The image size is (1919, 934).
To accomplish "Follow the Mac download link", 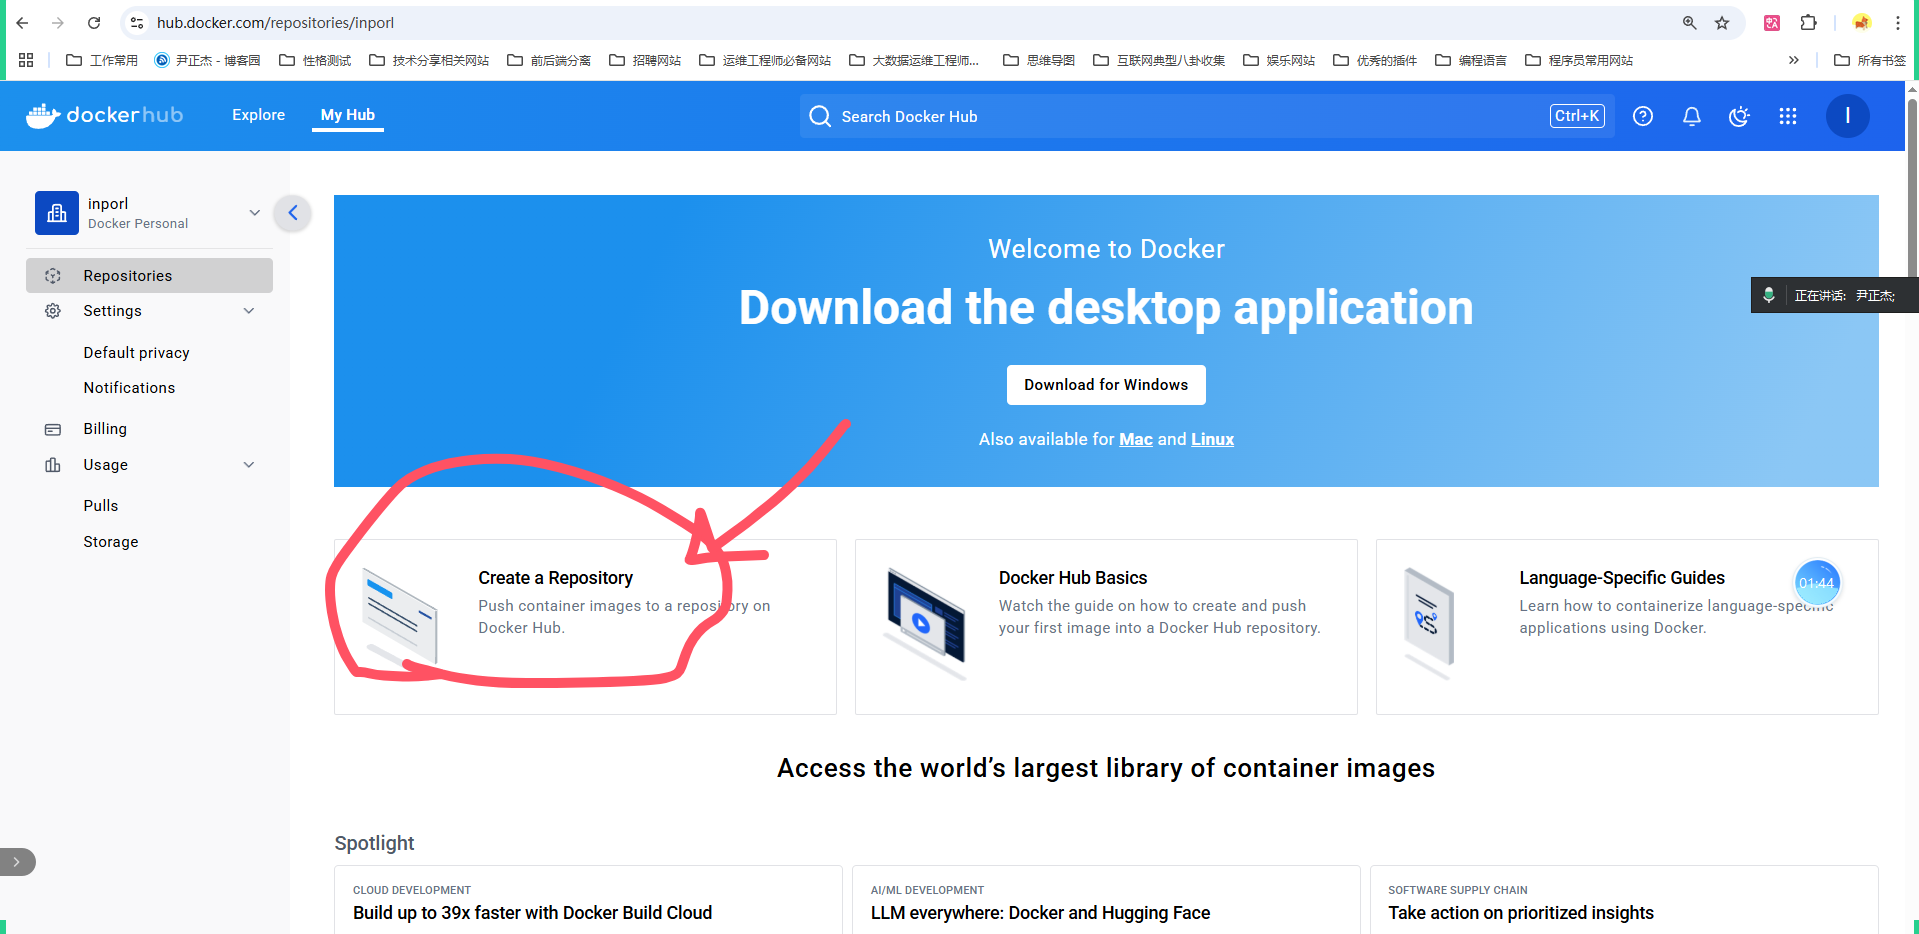I will pos(1136,439).
